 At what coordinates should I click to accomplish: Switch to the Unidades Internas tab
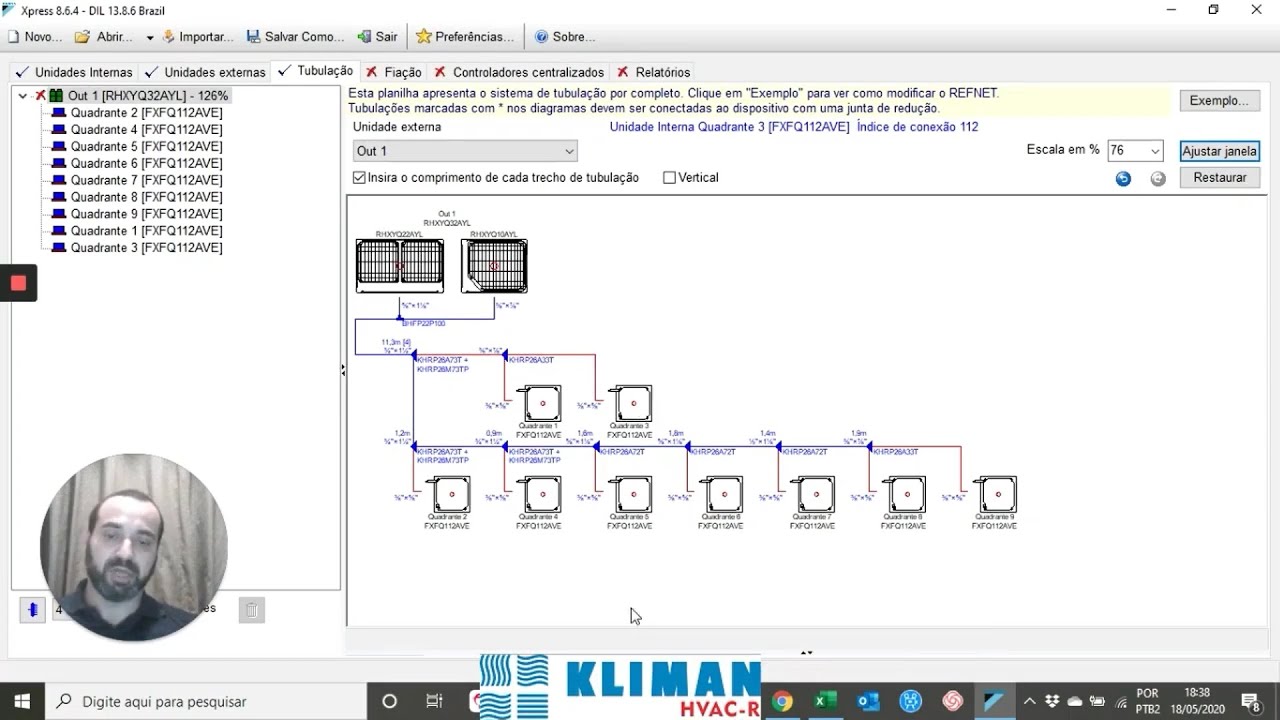[x=73, y=72]
